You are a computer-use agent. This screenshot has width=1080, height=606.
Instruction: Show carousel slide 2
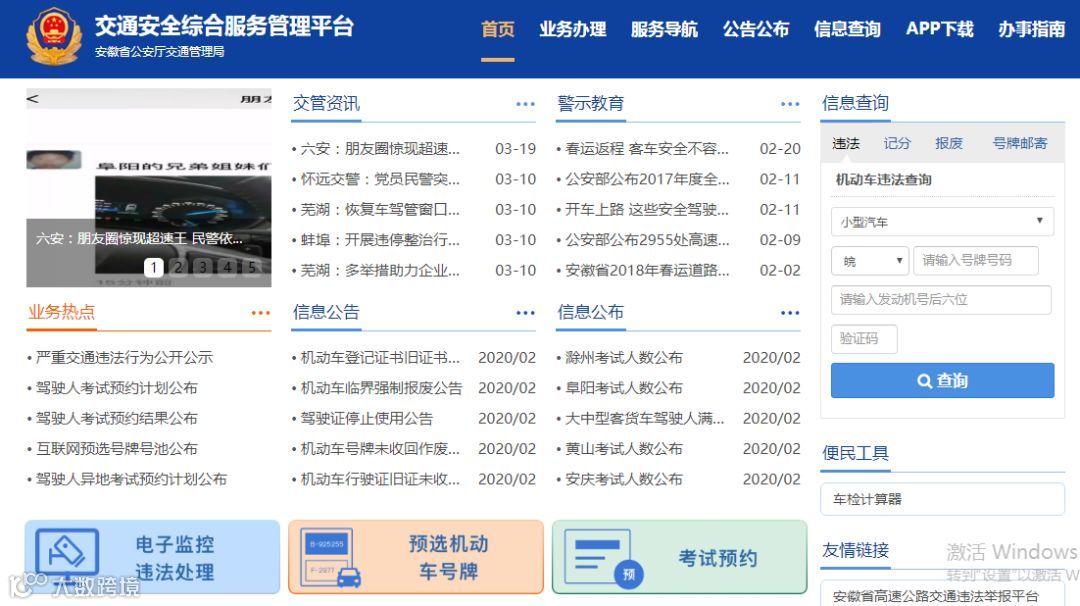178,267
